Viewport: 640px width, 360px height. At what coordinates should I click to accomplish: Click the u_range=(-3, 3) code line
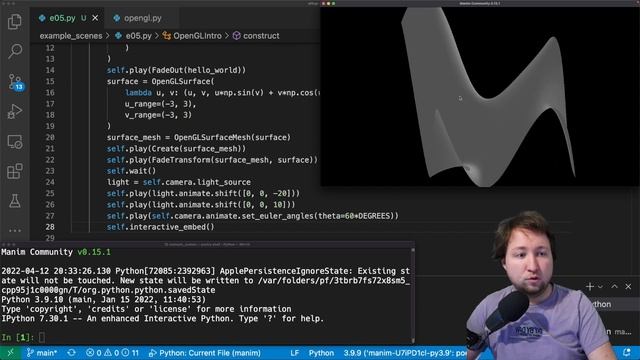[160, 104]
